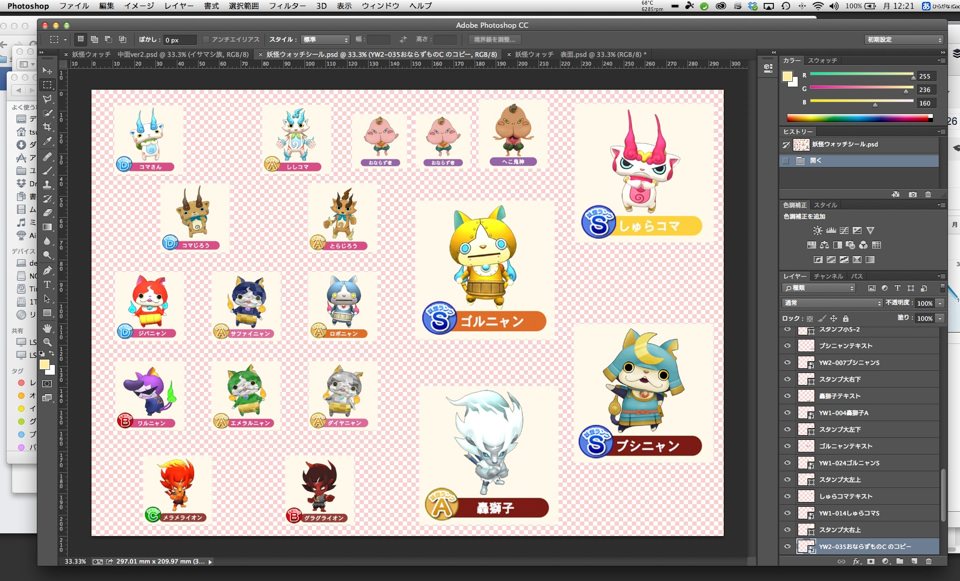Image resolution: width=960 pixels, height=581 pixels.
Task: Select the Gradient tool
Action: point(47,227)
